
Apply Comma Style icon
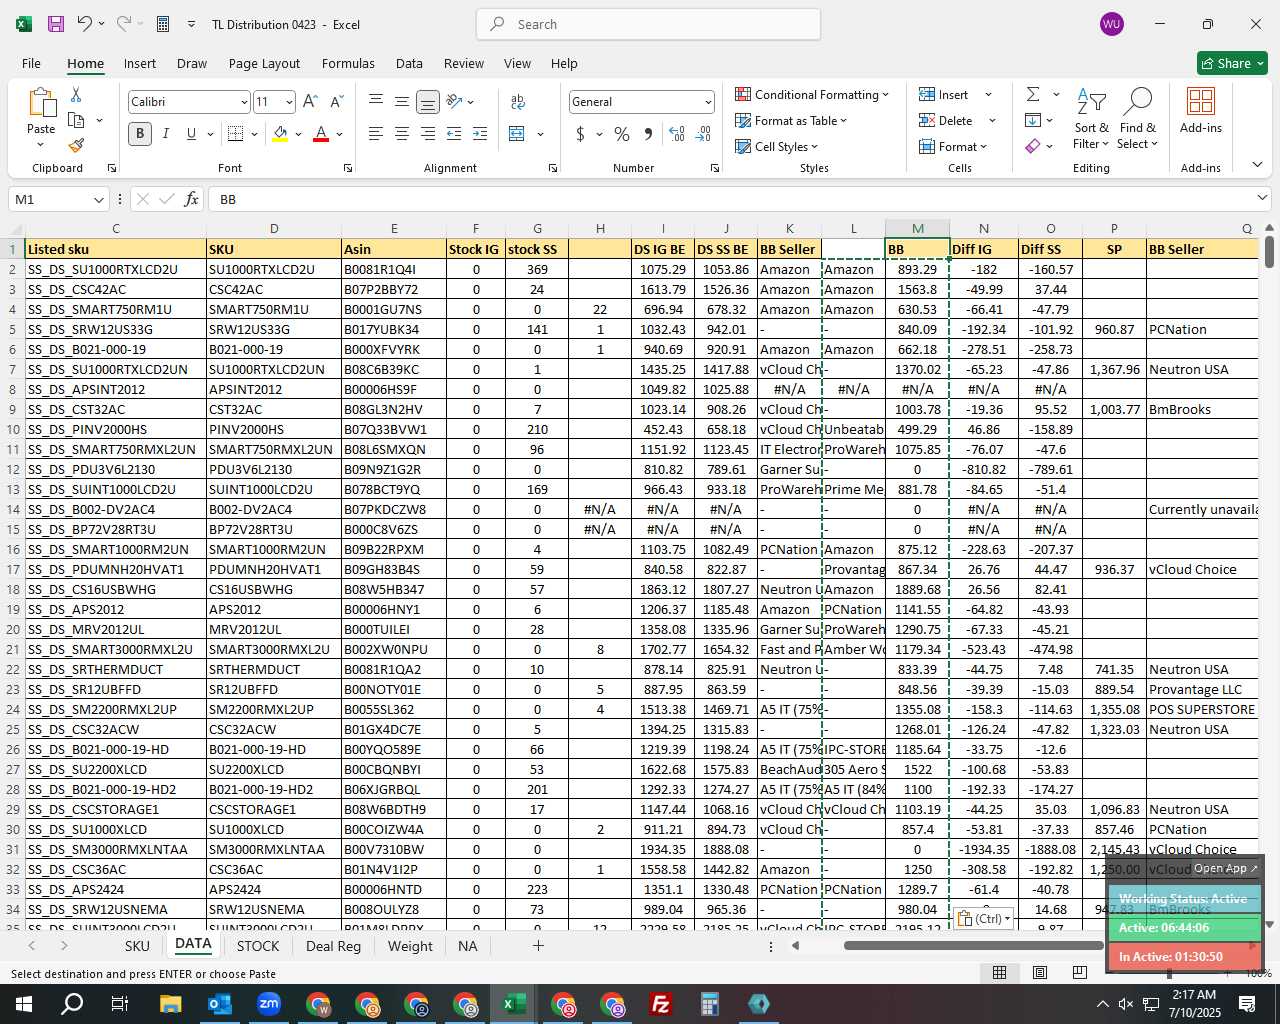tap(649, 134)
